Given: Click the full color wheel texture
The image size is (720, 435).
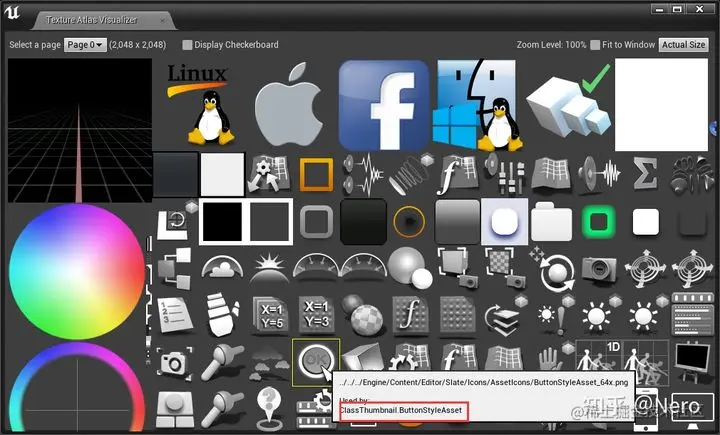Looking at the screenshot, I should pyautogui.click(x=77, y=271).
